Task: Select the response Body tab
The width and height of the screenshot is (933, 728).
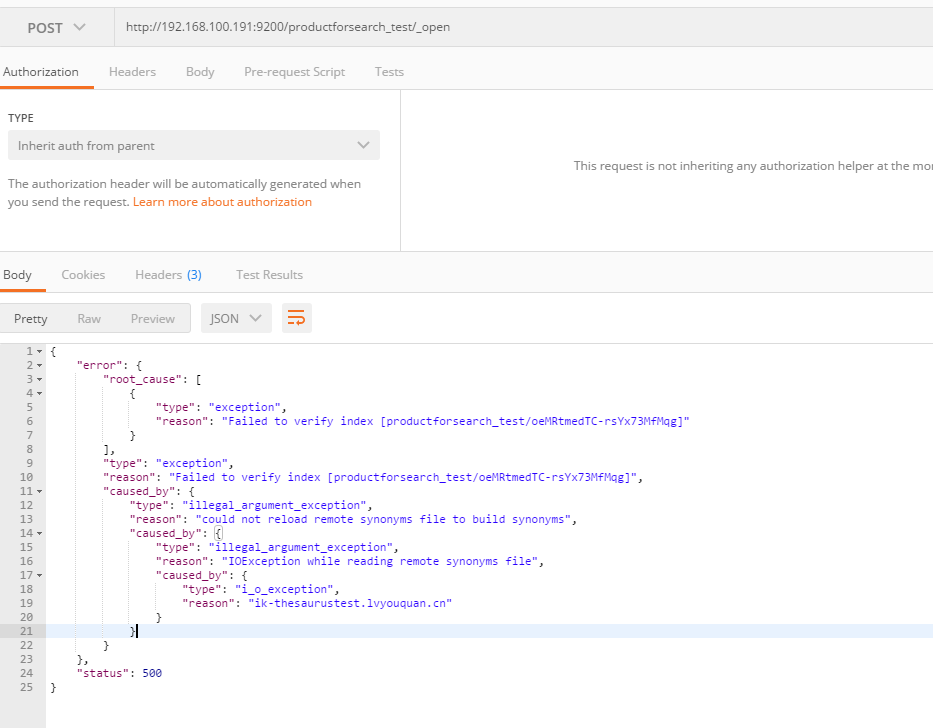Action: (17, 275)
